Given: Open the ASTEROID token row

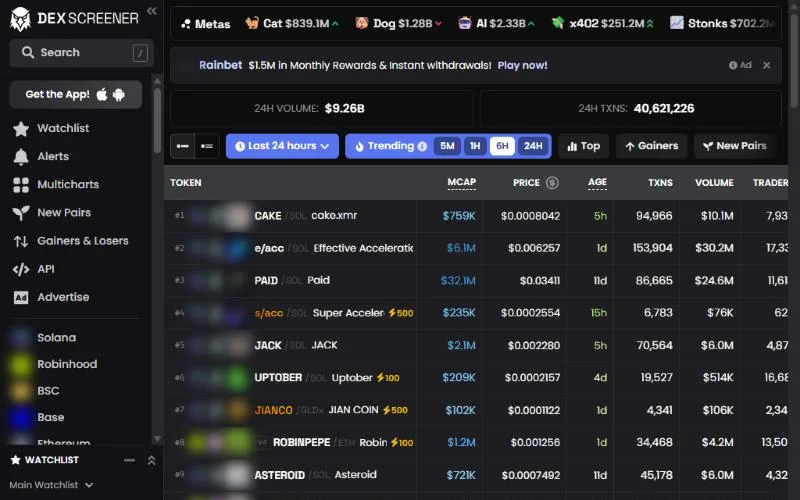Looking at the screenshot, I should pyautogui.click(x=476, y=475).
